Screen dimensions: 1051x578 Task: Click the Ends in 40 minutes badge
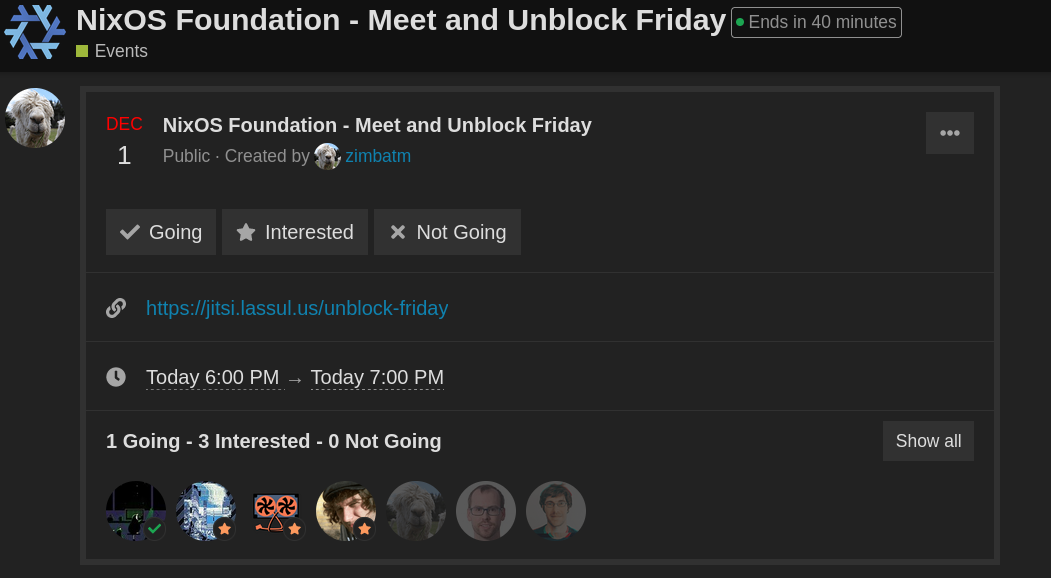816,22
